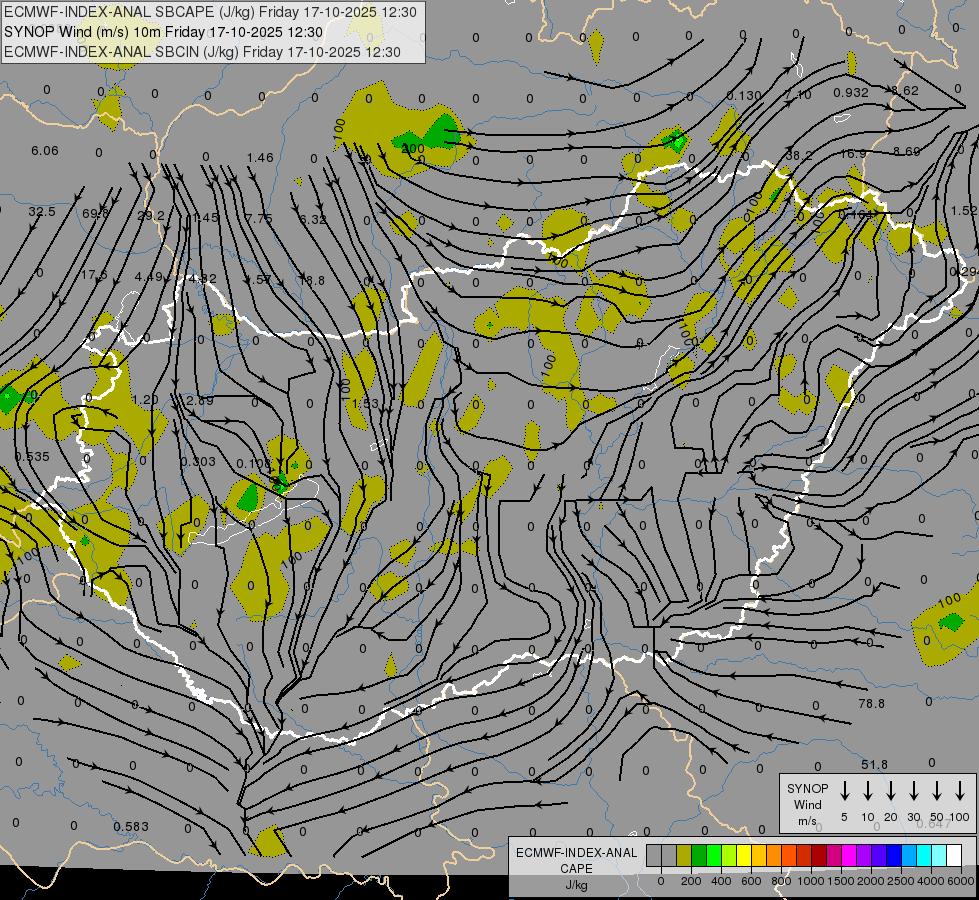Viewport: 979px width, 900px height.
Task: Click the map value 8.62
Action: 905,91
